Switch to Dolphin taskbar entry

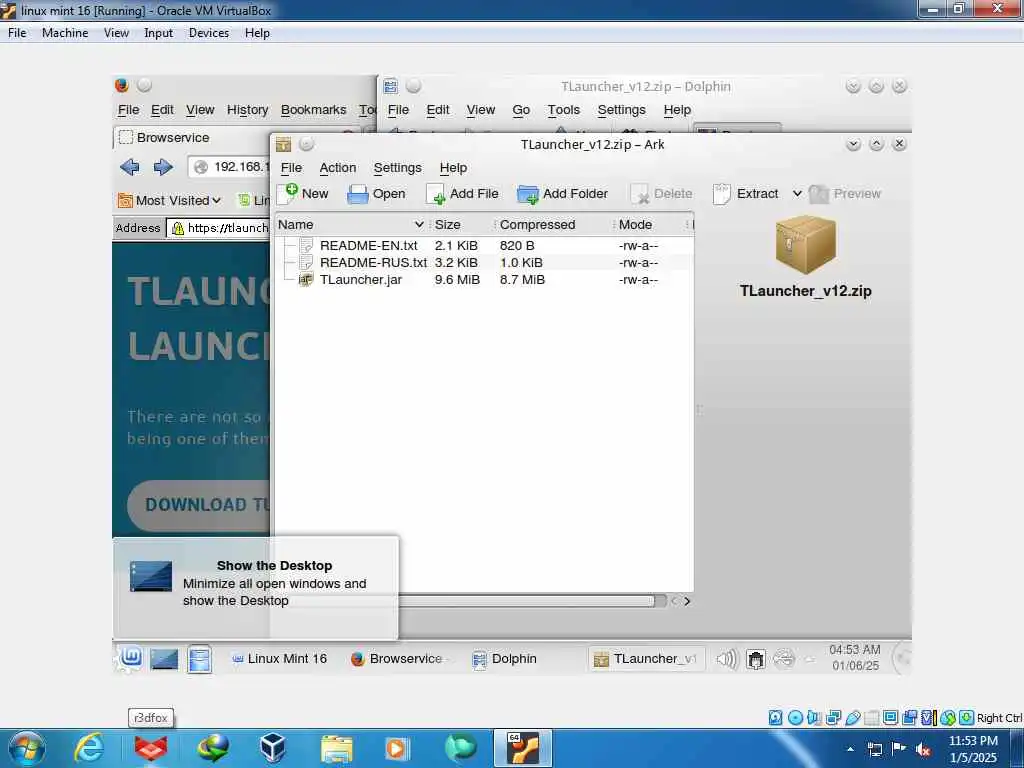coord(505,658)
